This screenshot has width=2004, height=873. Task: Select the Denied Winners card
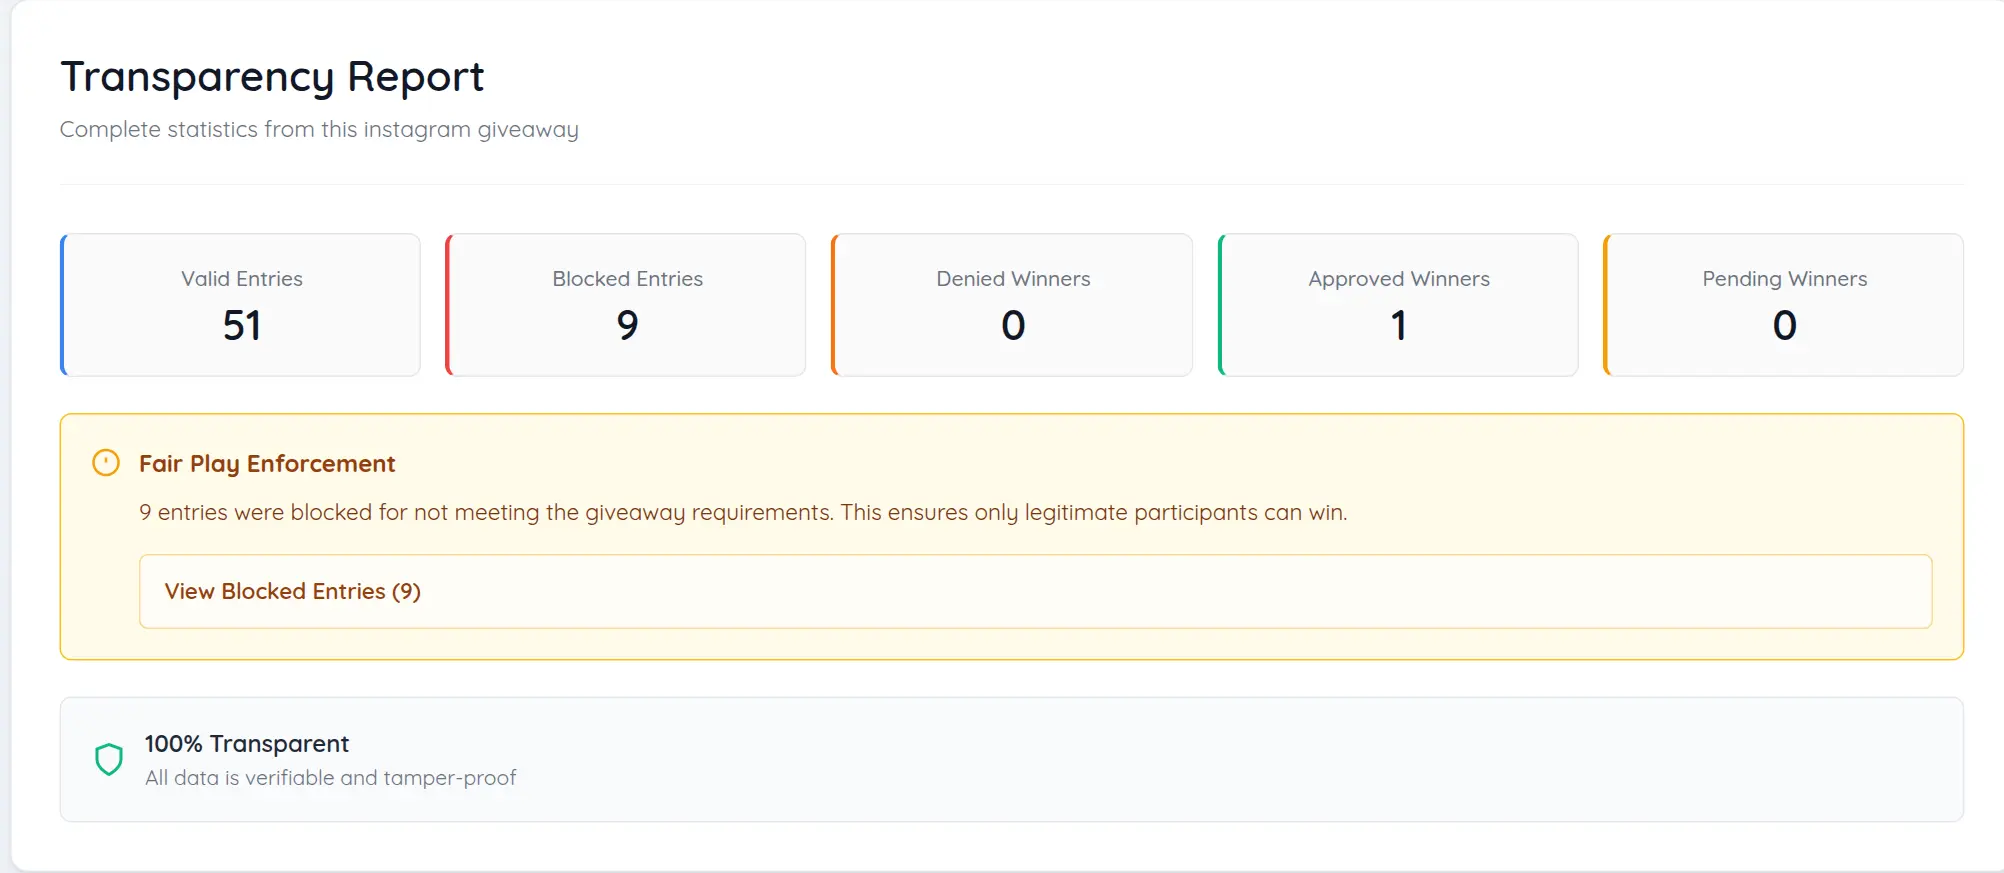[1012, 305]
